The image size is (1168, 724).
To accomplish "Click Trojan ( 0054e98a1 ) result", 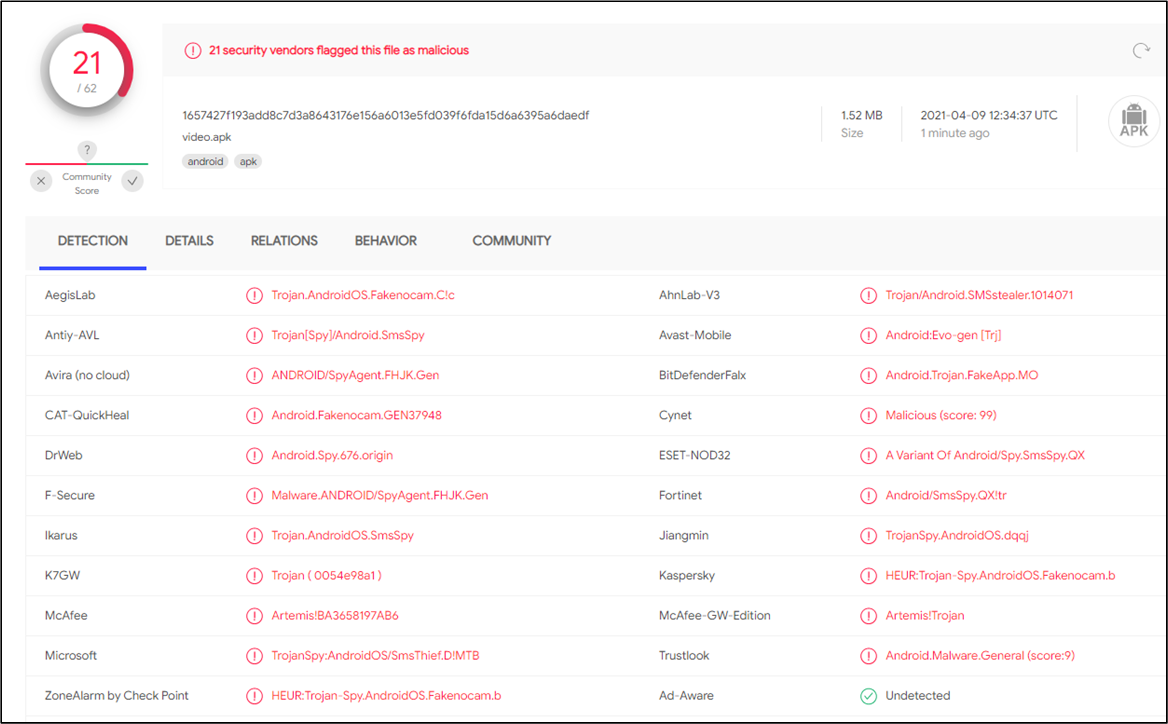I will [x=326, y=576].
